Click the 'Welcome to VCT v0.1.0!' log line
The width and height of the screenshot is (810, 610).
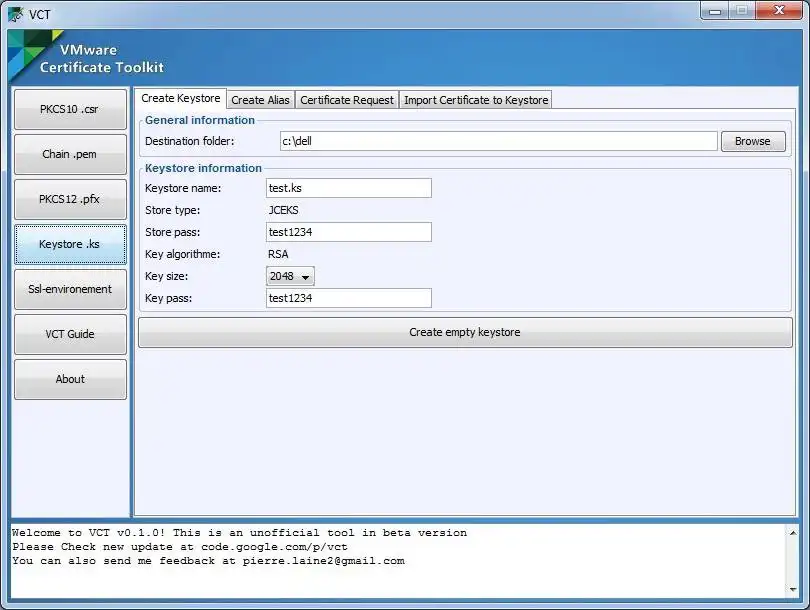click(x=239, y=533)
